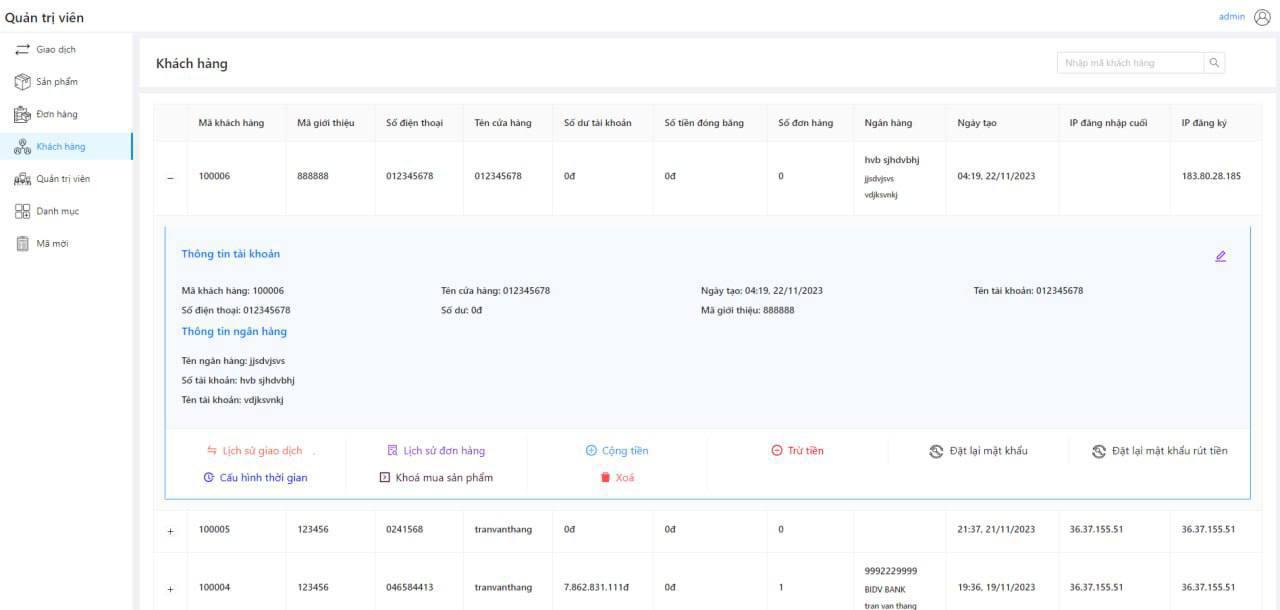Open the admin user avatar icon

click(x=1262, y=17)
